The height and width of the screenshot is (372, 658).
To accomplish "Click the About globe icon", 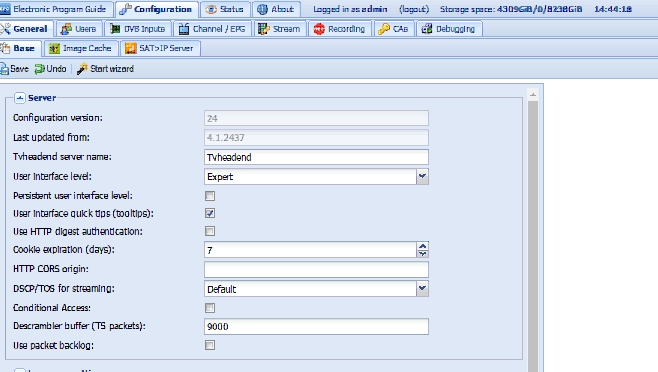I will click(262, 9).
